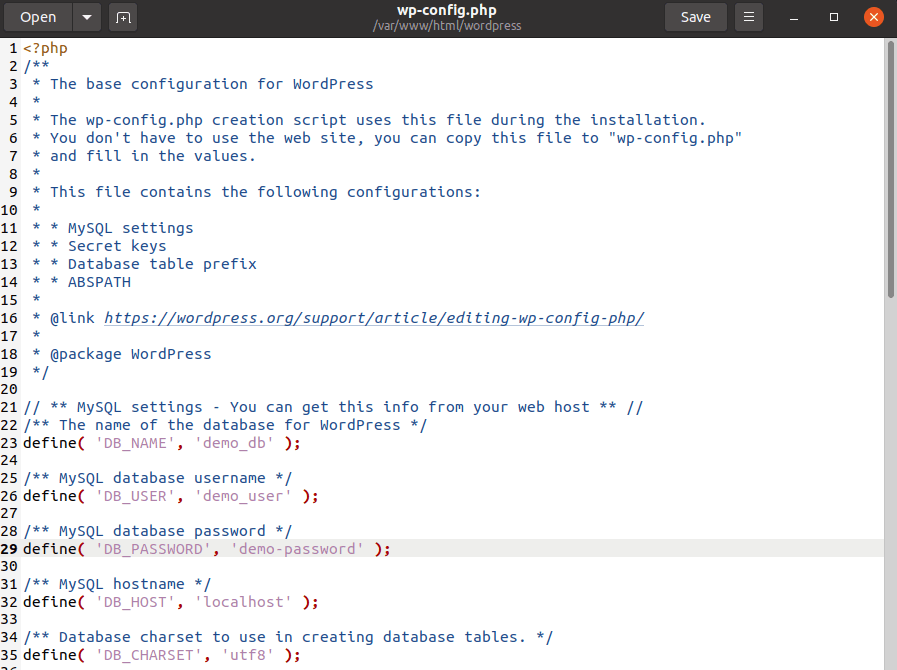This screenshot has width=897, height=670.
Task: Maximize the text editor window
Action: [834, 17]
